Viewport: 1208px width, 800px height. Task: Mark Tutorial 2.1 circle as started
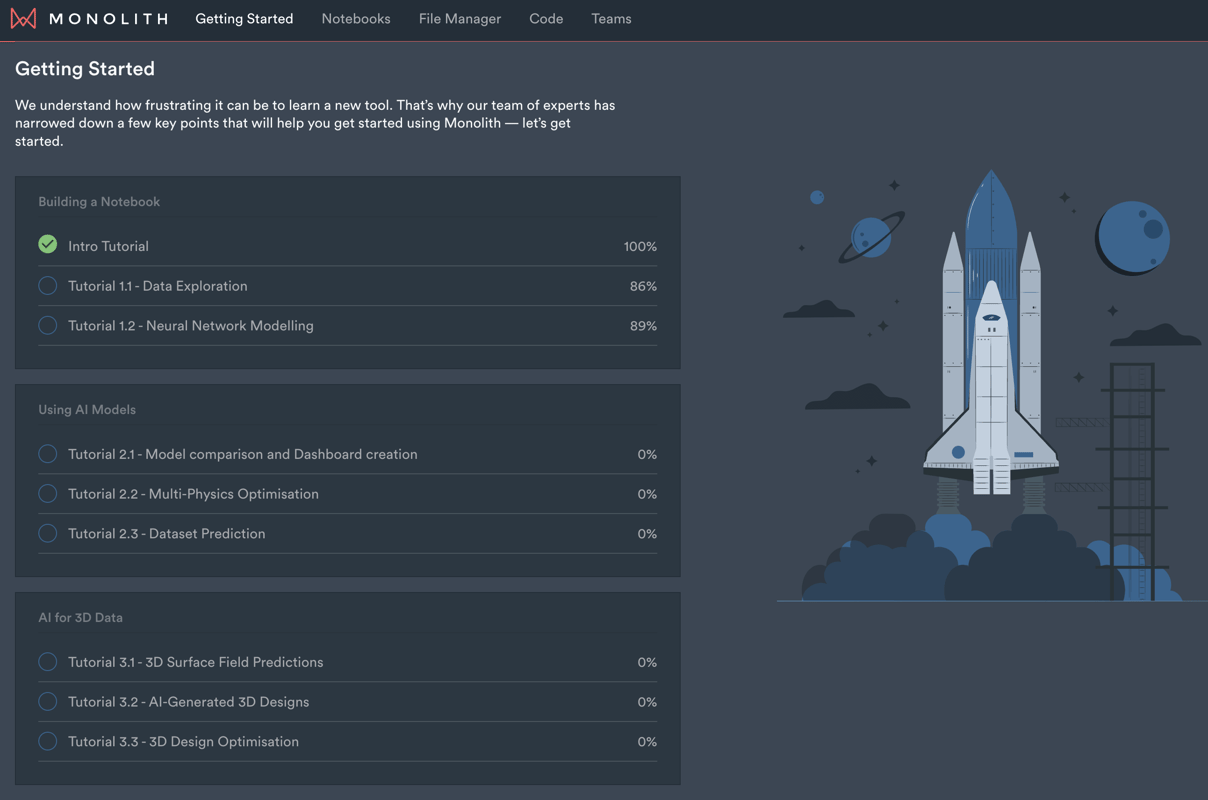click(47, 453)
